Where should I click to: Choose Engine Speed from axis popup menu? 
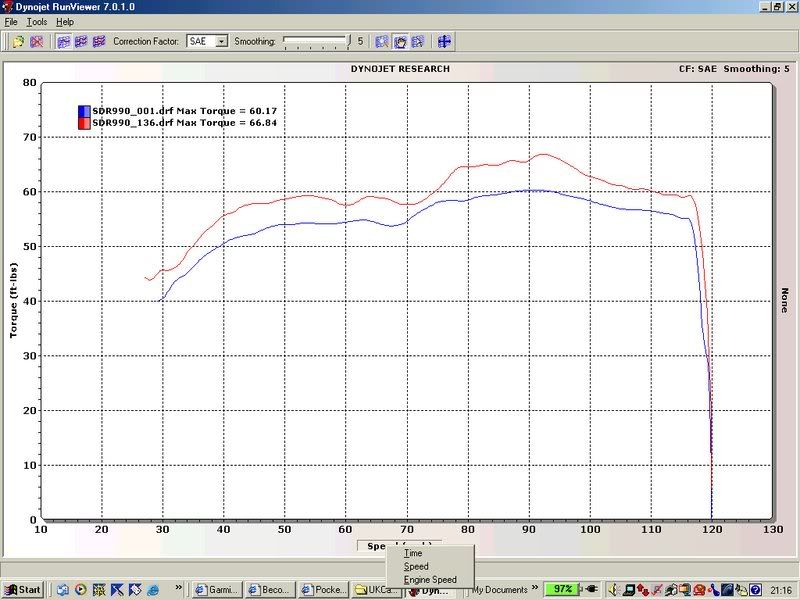coord(430,579)
